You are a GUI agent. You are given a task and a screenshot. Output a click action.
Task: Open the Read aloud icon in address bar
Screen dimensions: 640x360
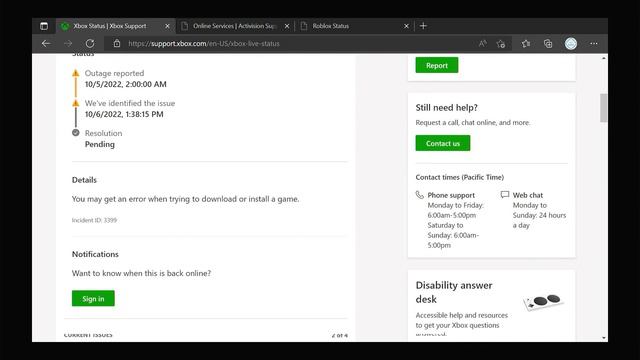[x=482, y=43]
